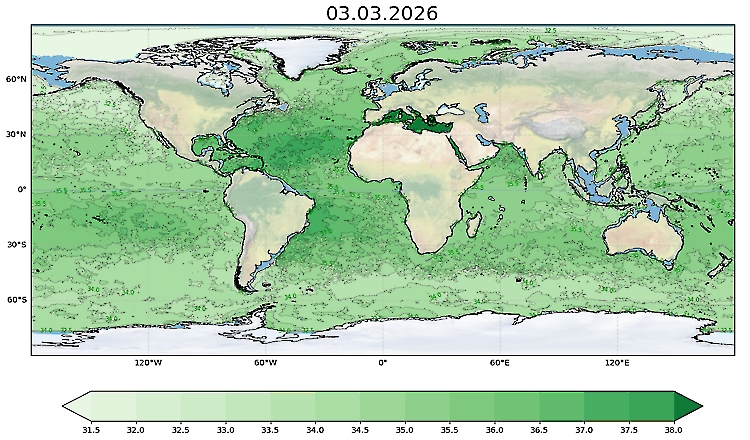Click the 38.0 colorbar tick label
This screenshot has width=750, height=440.
point(673,429)
